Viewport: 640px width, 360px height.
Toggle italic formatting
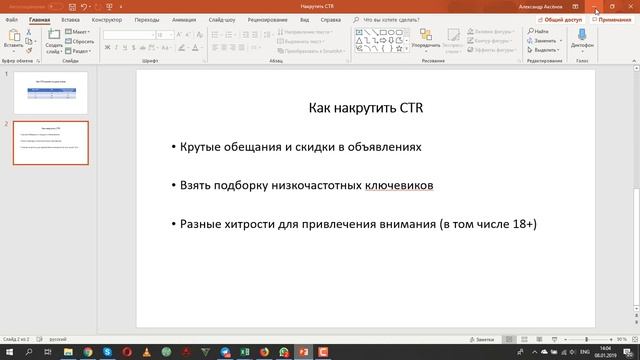click(116, 48)
